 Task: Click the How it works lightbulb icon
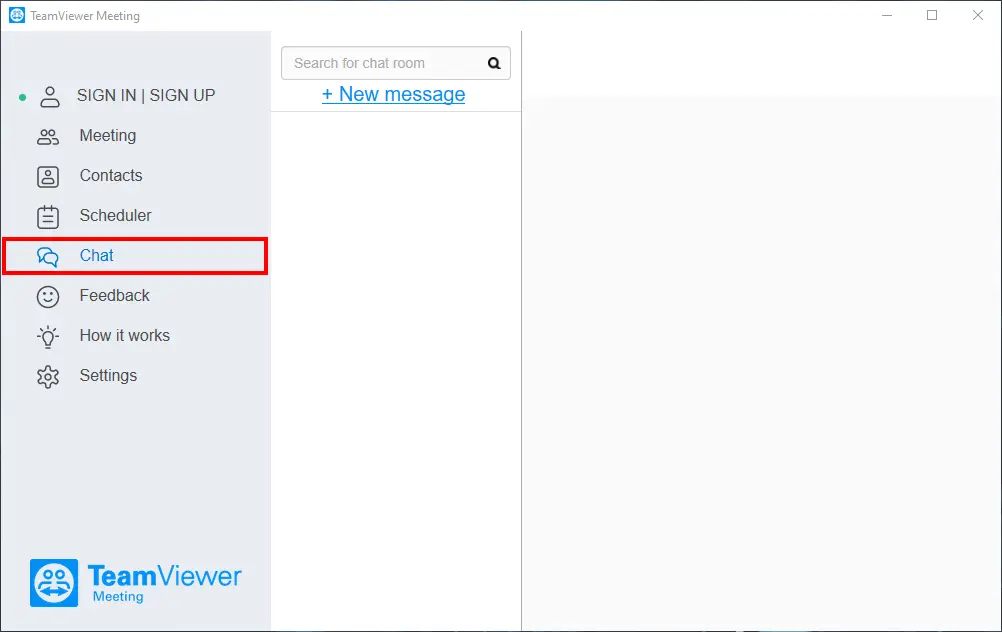pos(48,337)
